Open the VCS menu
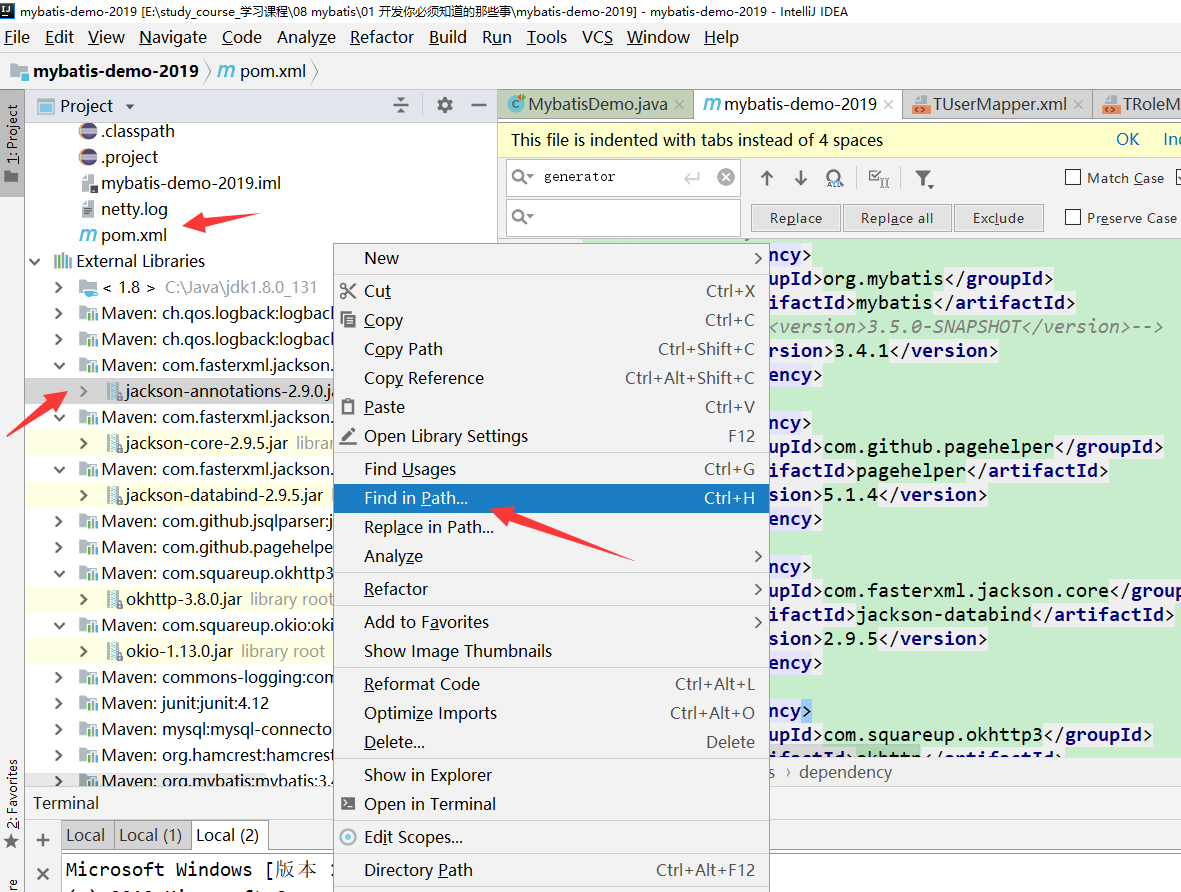The image size is (1181, 892). coord(597,38)
